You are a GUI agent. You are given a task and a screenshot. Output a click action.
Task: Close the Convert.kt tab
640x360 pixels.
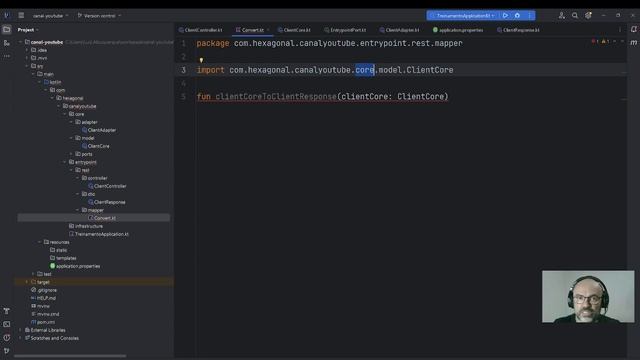tap(268, 30)
